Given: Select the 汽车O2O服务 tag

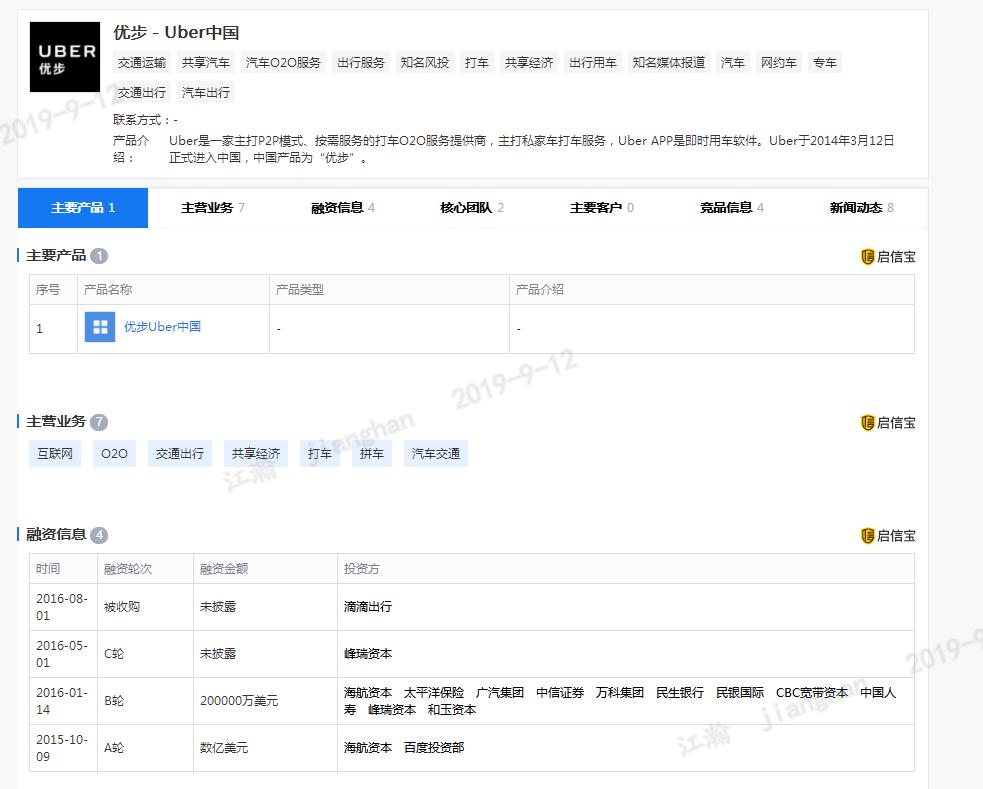Looking at the screenshot, I should [283, 63].
